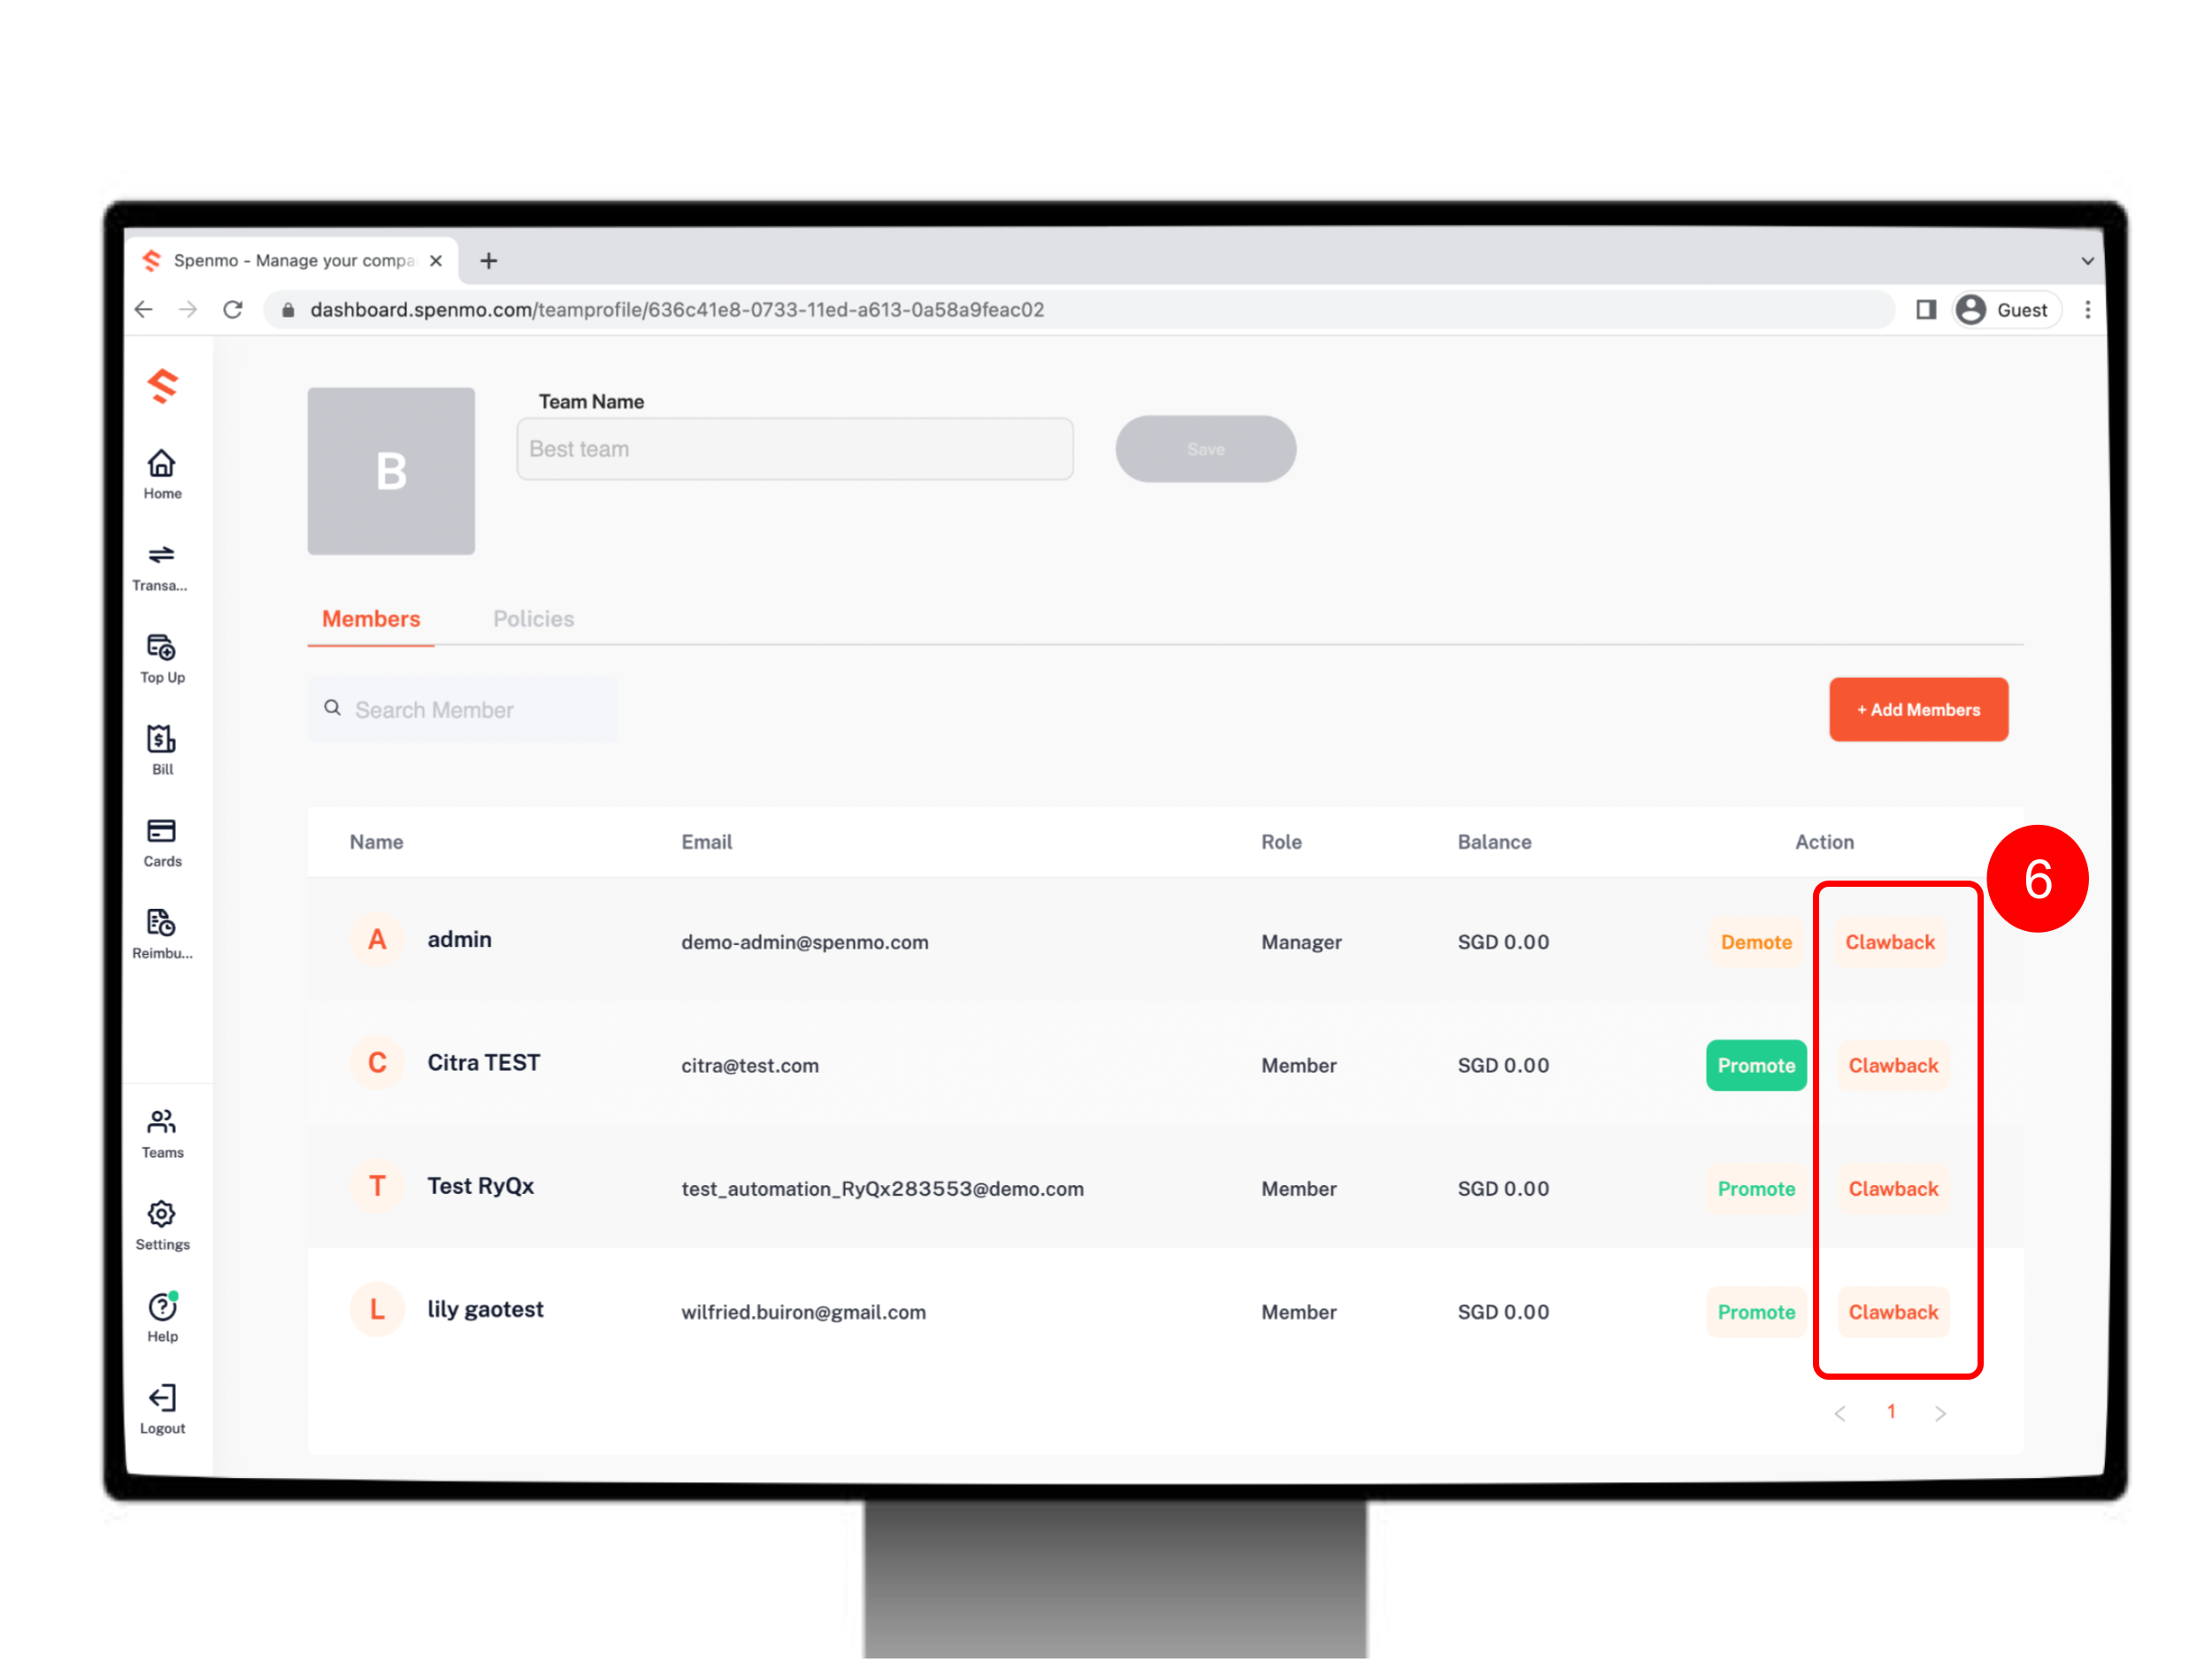Open the Bill section
The width and height of the screenshot is (2212, 1670).
coord(161,749)
